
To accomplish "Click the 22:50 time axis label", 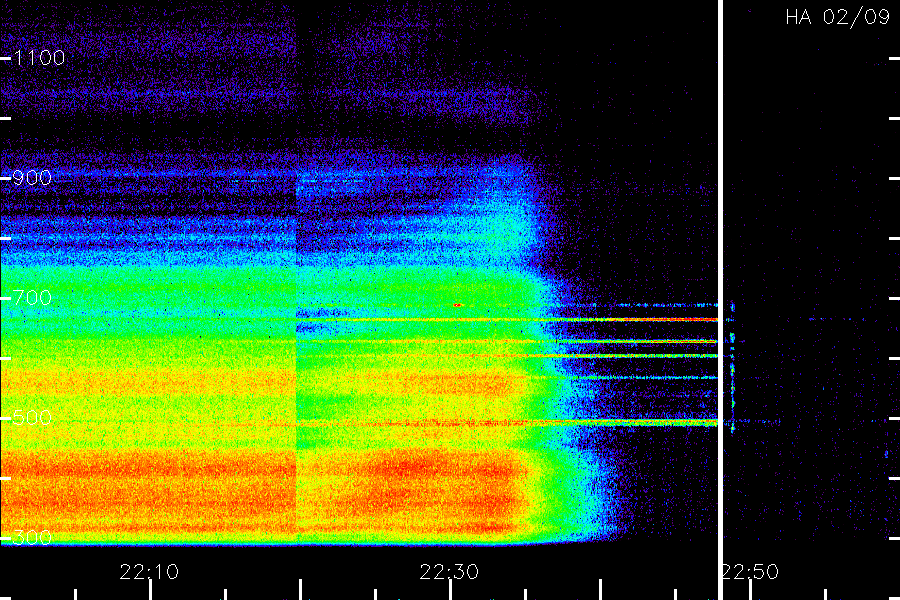I will (750, 572).
